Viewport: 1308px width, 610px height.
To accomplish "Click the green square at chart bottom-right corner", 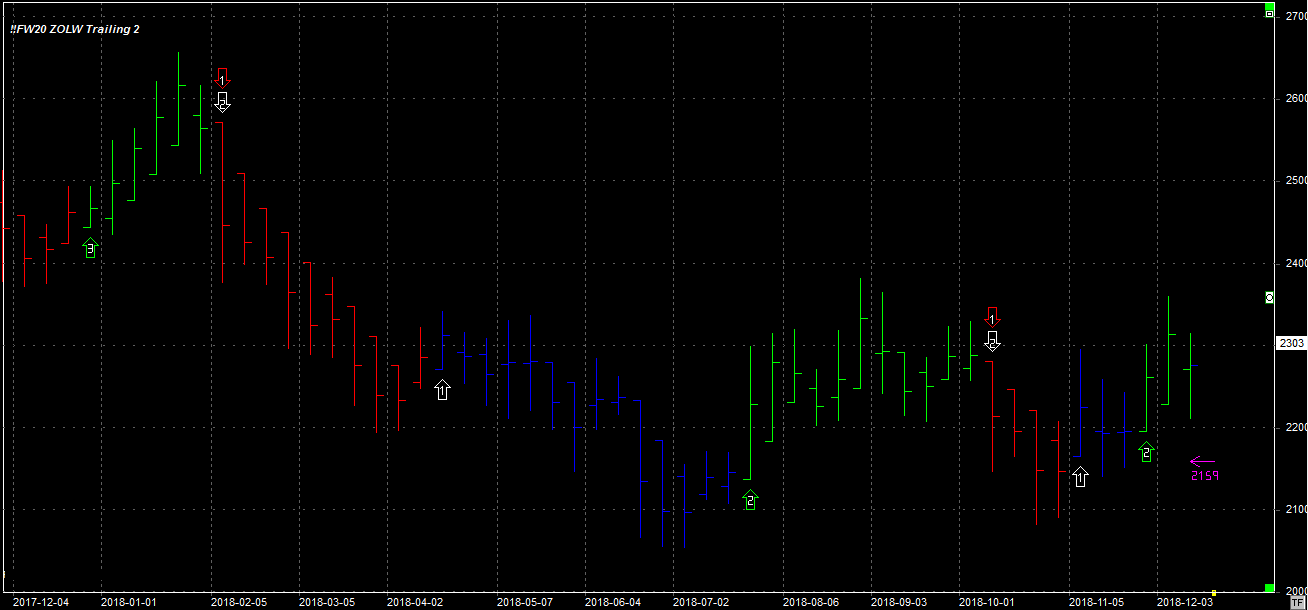I will coord(1269,588).
